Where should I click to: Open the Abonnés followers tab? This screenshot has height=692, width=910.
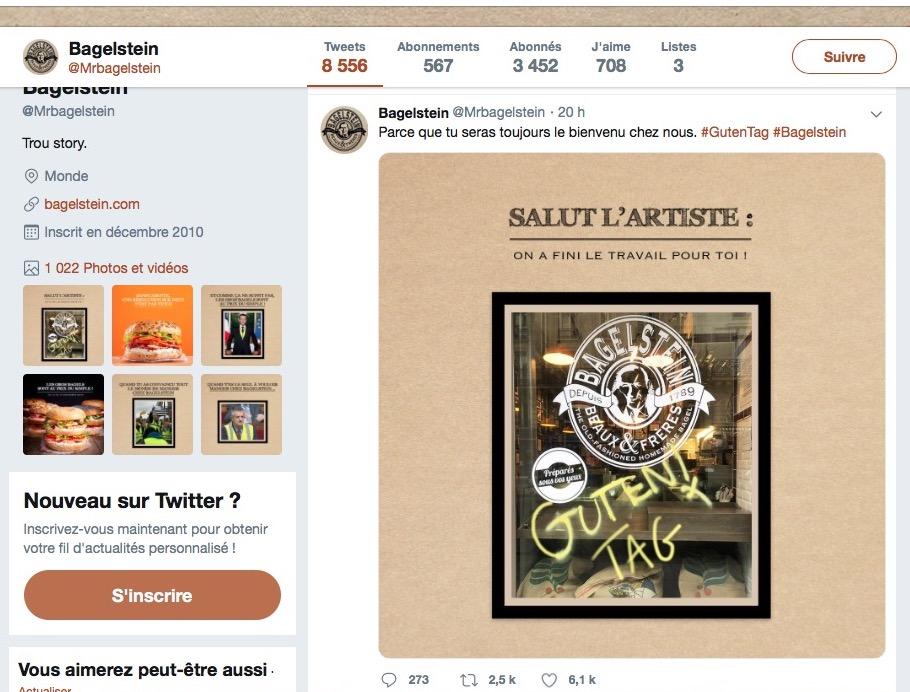point(535,57)
